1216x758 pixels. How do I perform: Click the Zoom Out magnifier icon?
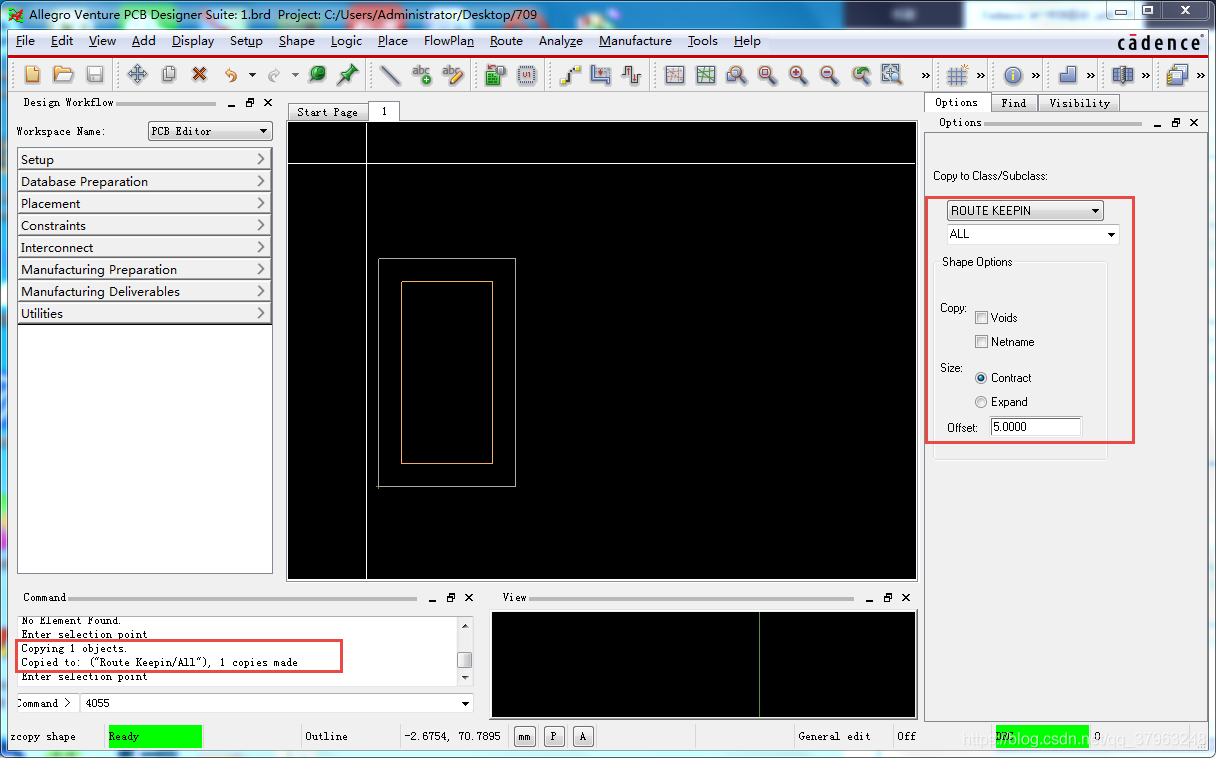click(x=829, y=75)
